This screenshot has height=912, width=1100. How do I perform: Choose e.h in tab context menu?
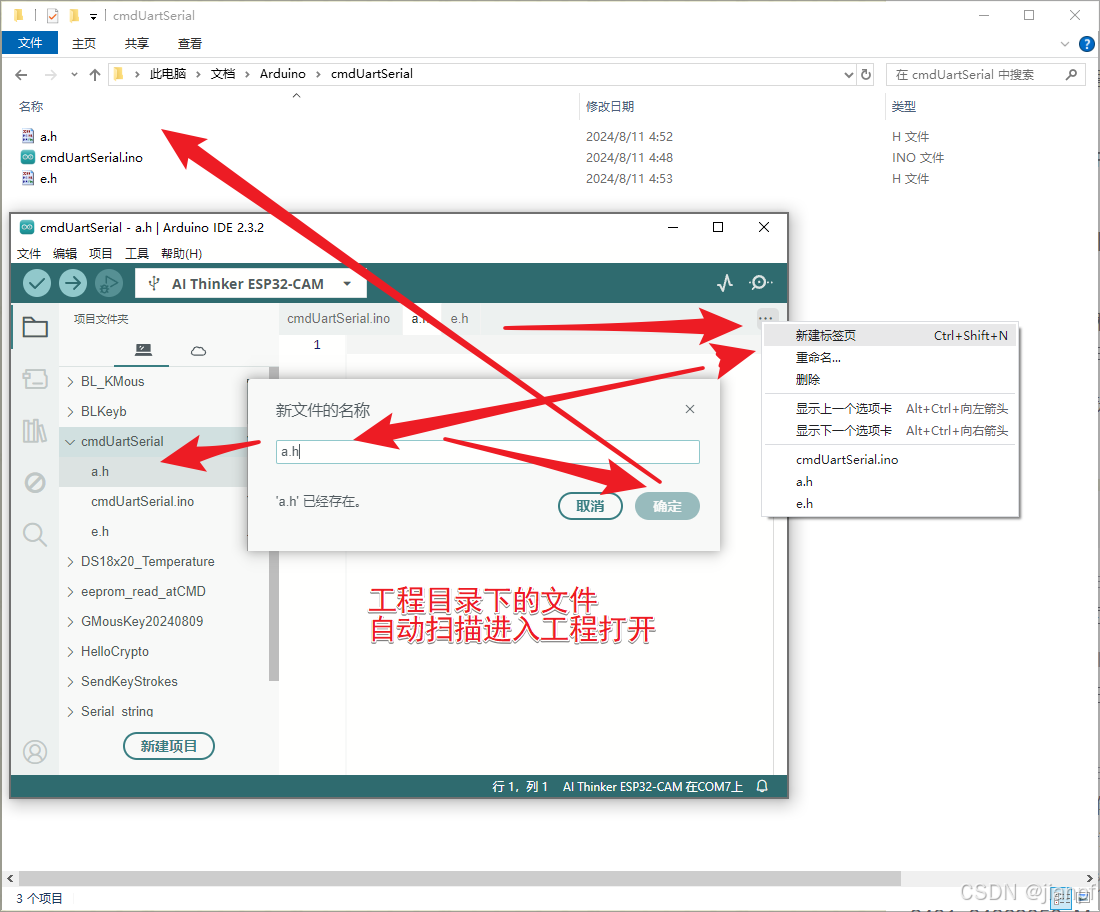point(890,504)
